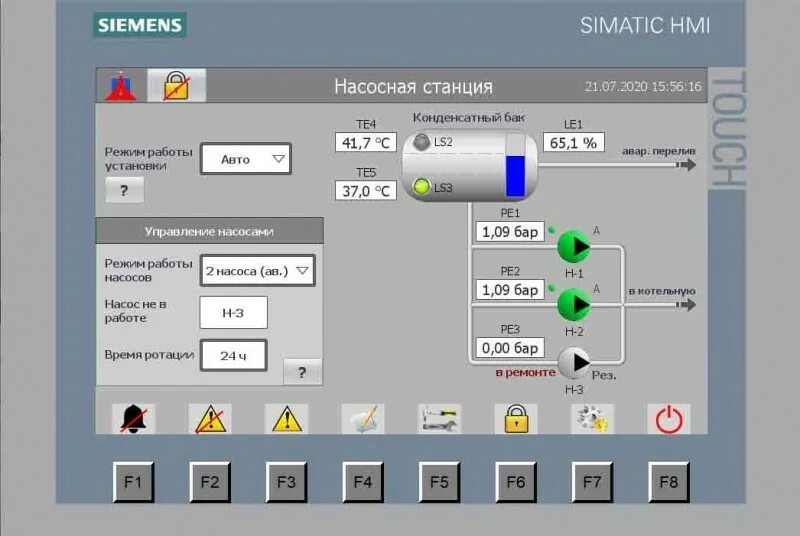Viewport: 800px width, 536px height.
Task: Click the blue tank level bar
Action: click(515, 176)
